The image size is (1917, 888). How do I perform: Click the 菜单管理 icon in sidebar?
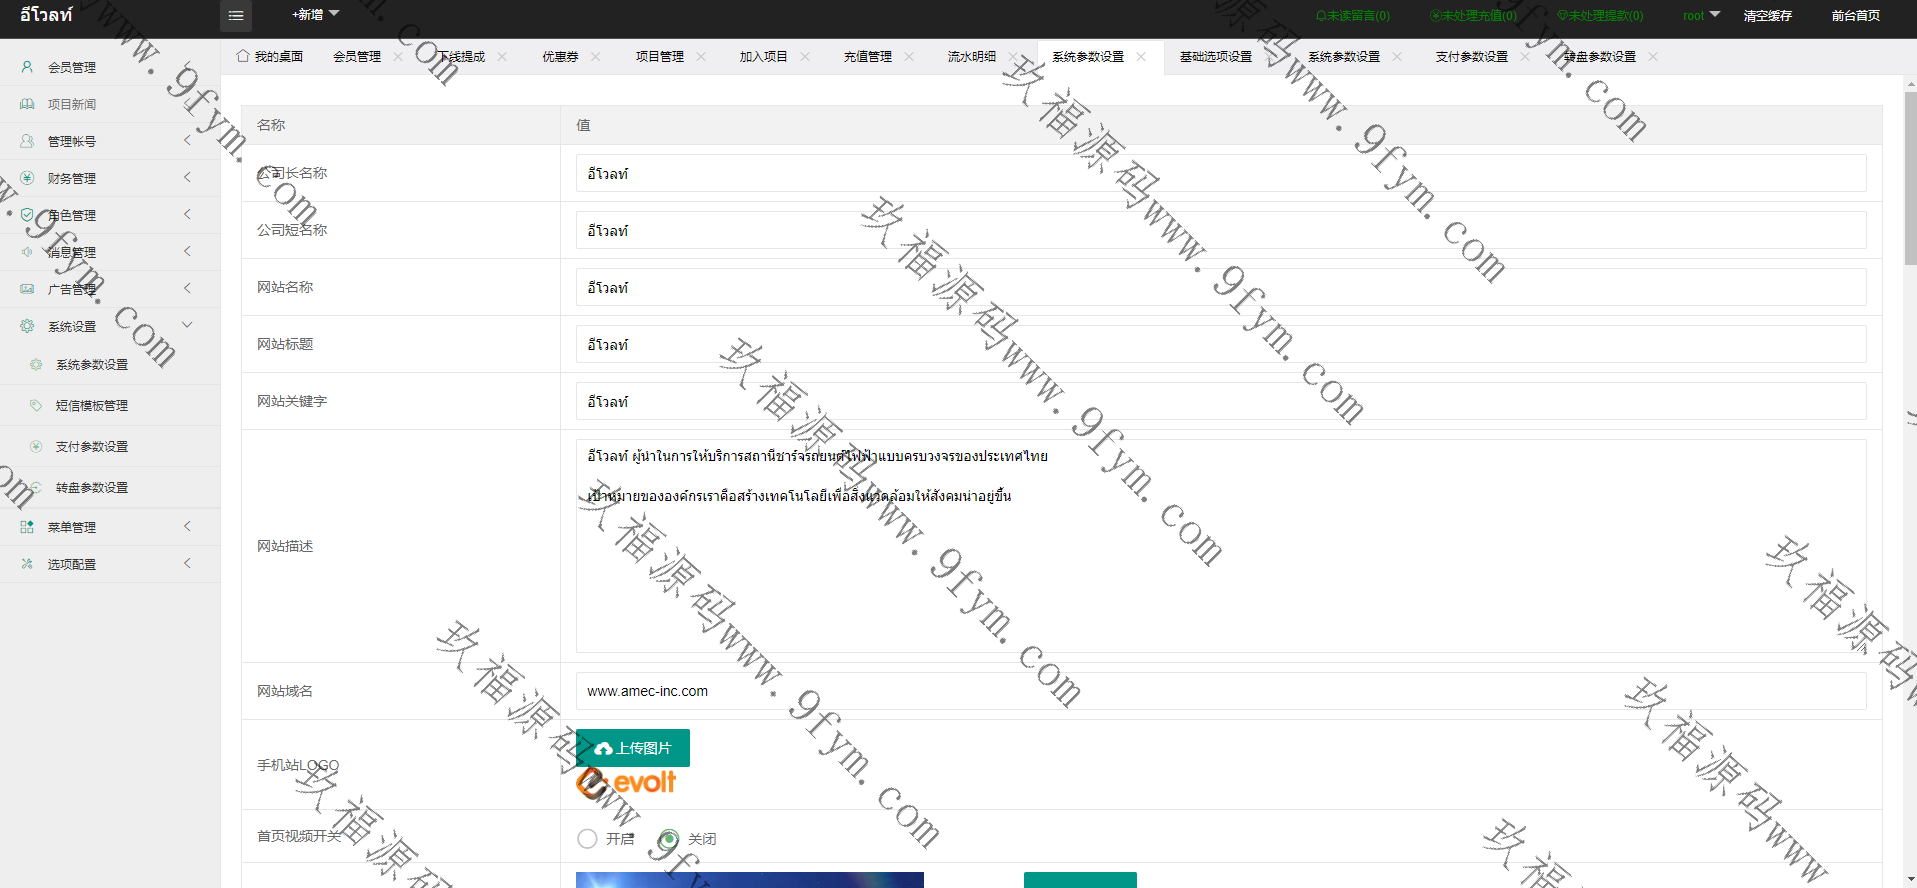(27, 527)
